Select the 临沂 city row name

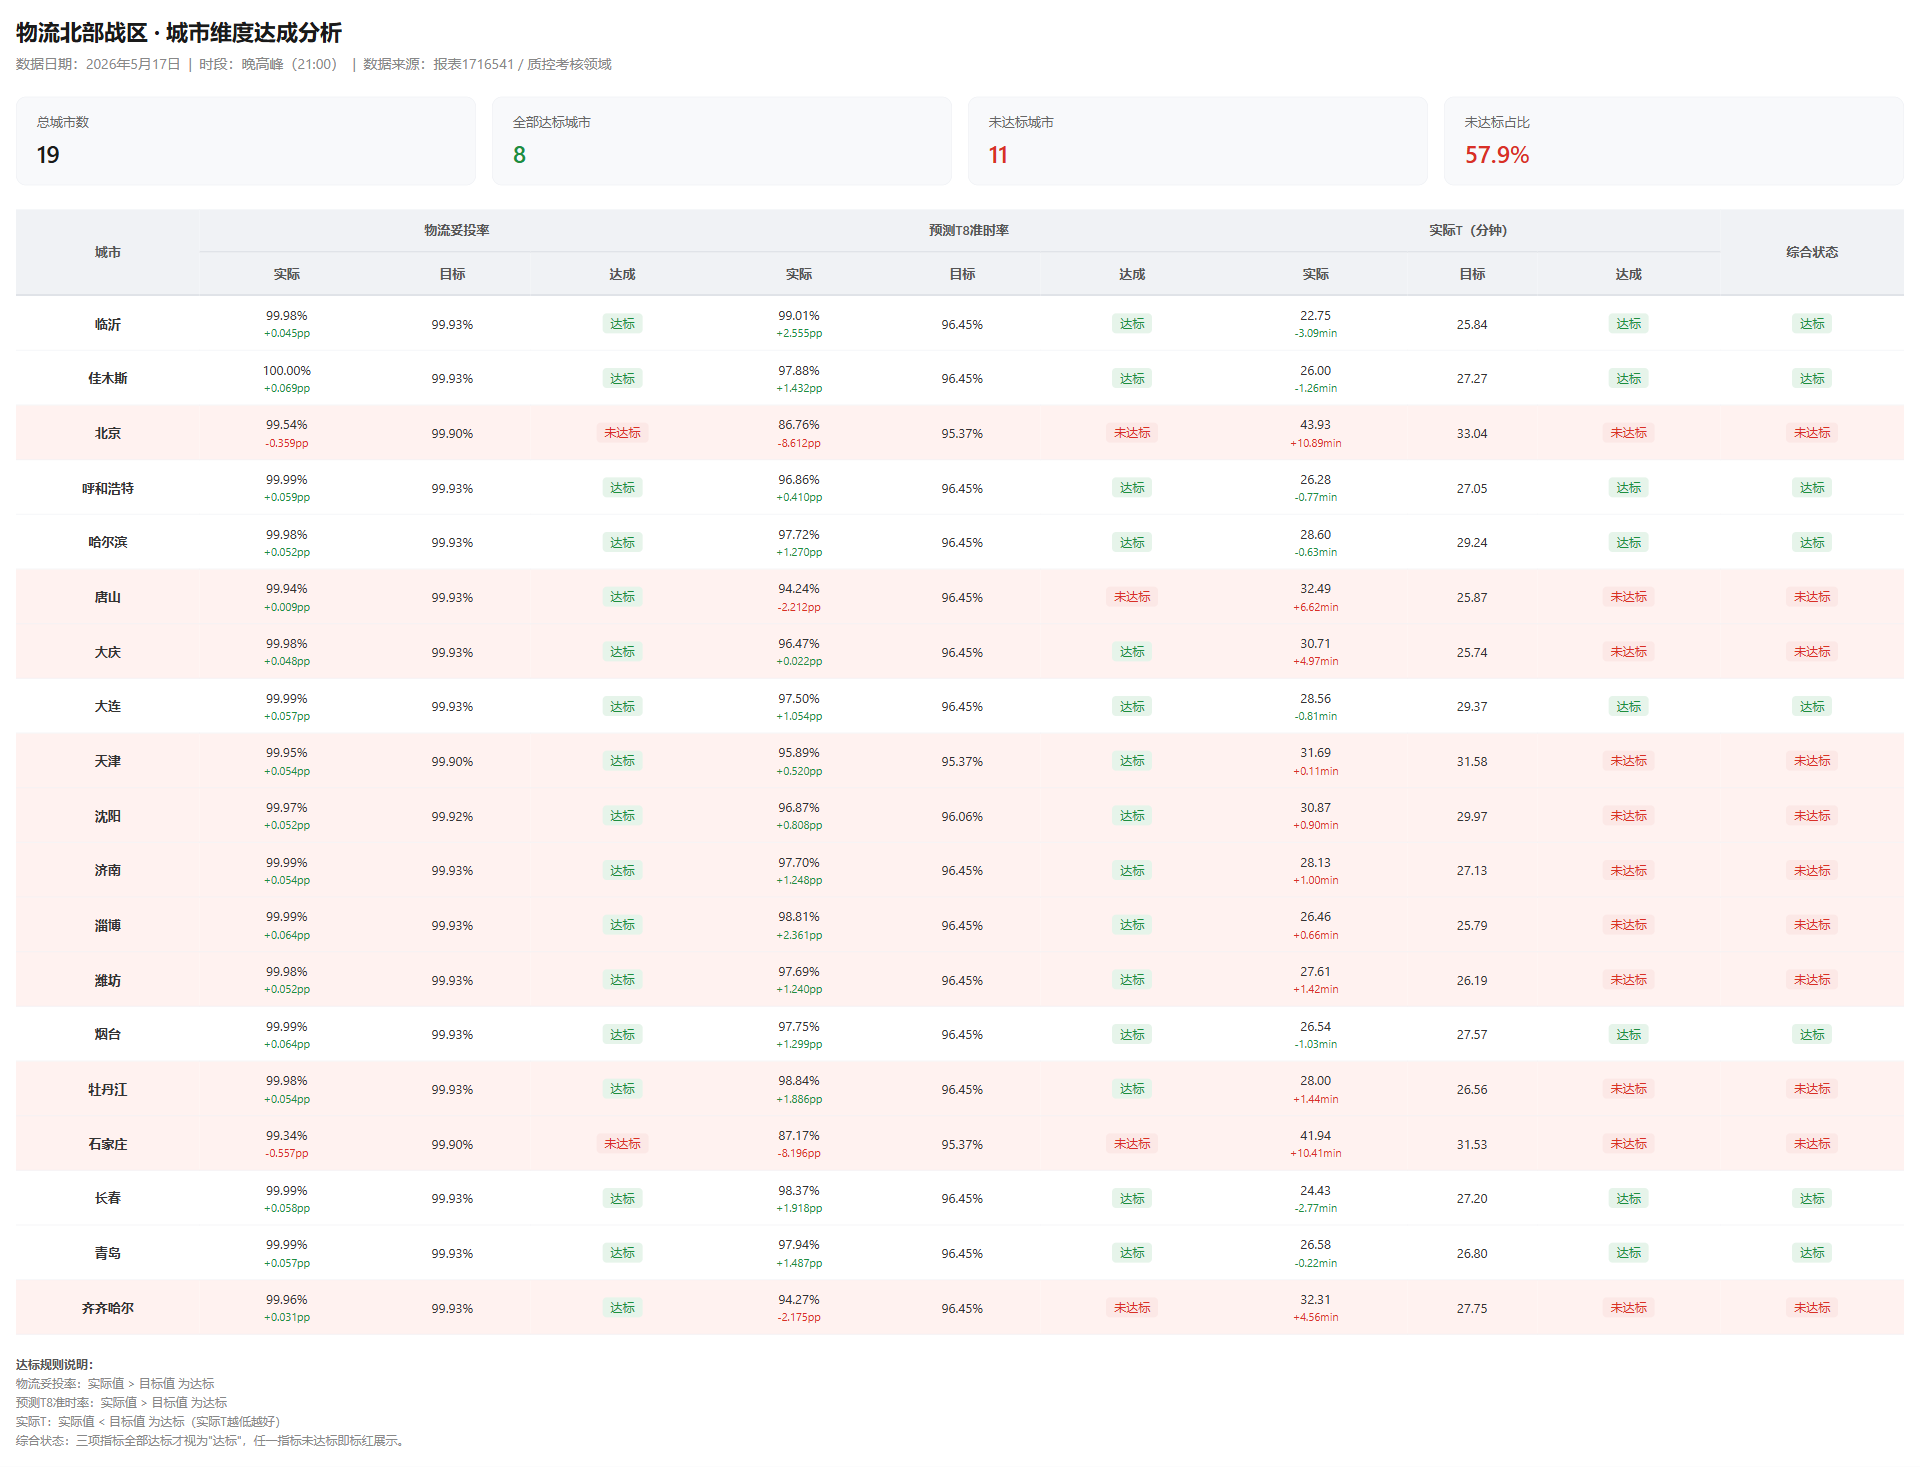pyautogui.click(x=108, y=324)
